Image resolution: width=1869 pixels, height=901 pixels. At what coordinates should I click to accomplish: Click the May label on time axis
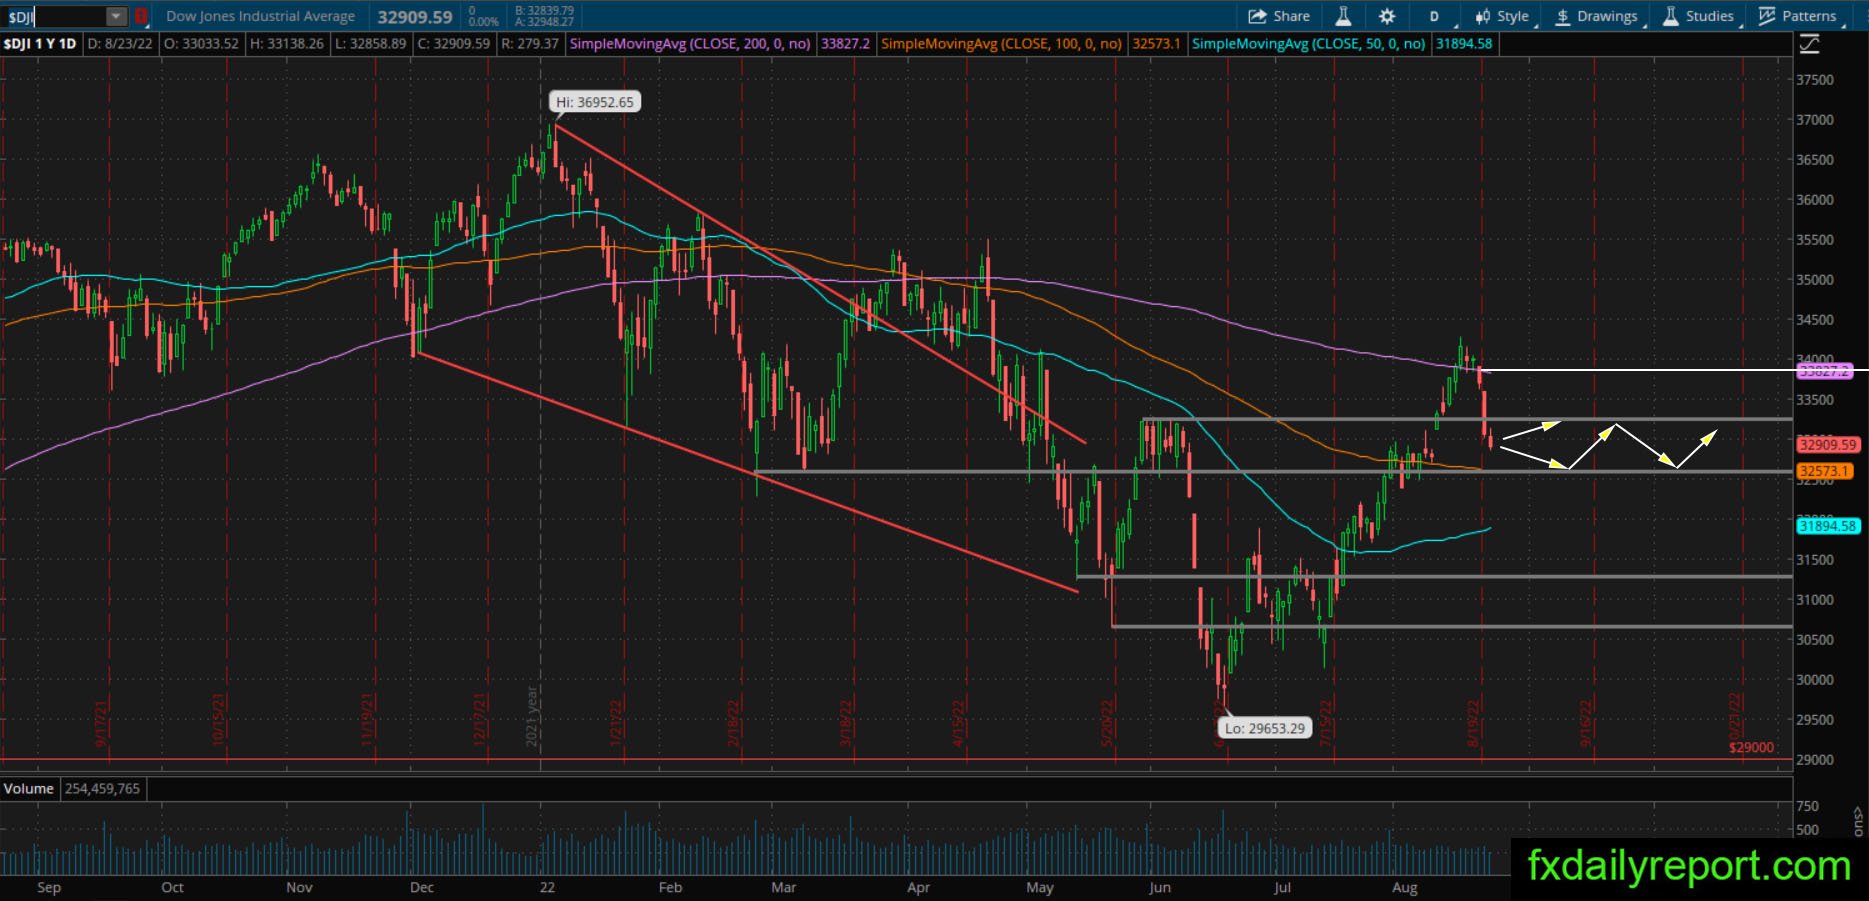pyautogui.click(x=1040, y=887)
